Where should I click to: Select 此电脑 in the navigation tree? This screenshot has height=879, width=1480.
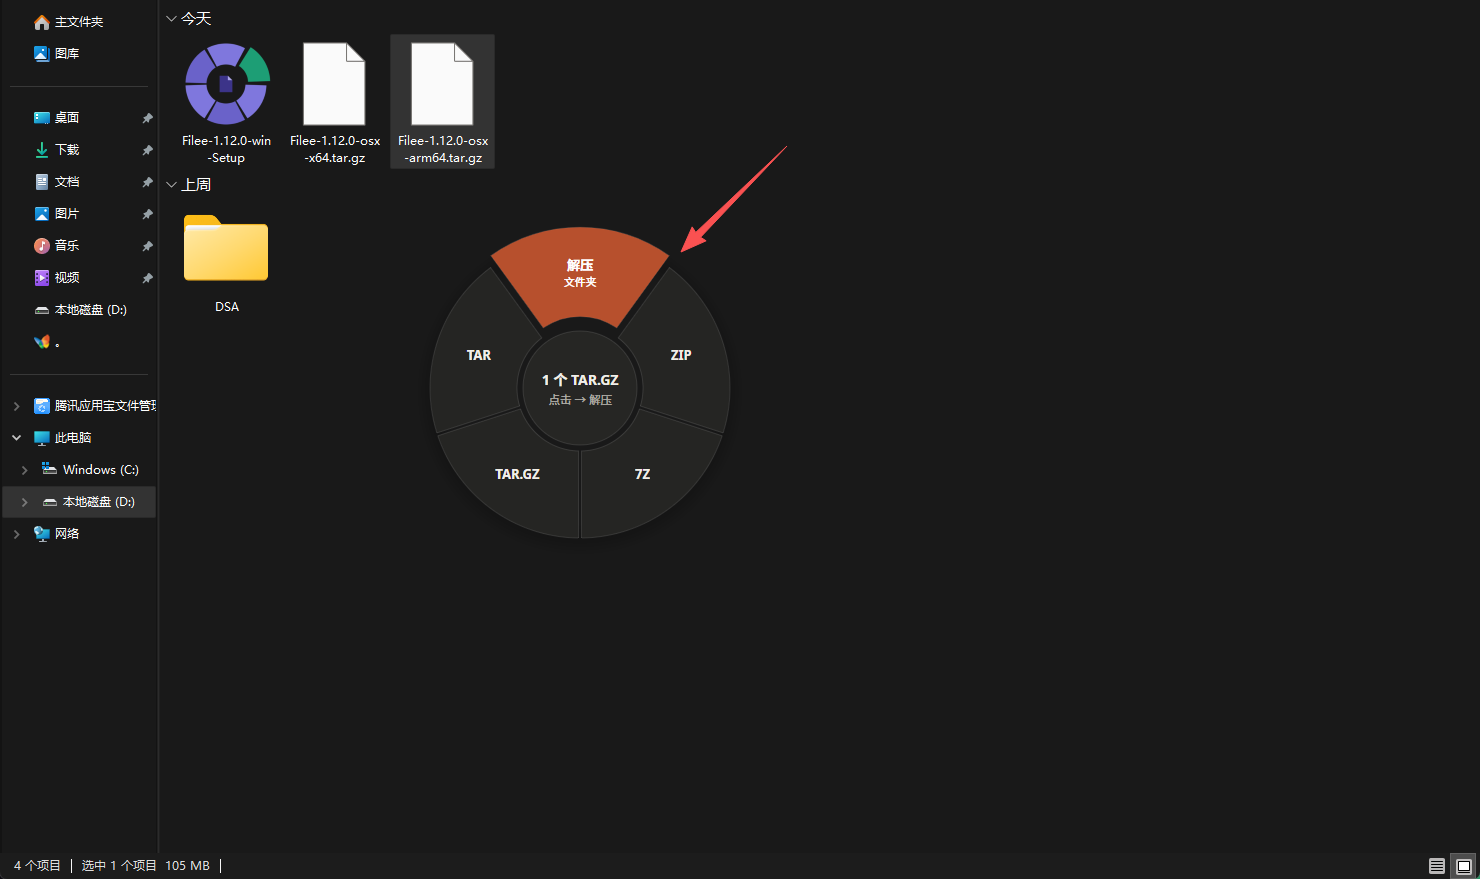(x=62, y=438)
